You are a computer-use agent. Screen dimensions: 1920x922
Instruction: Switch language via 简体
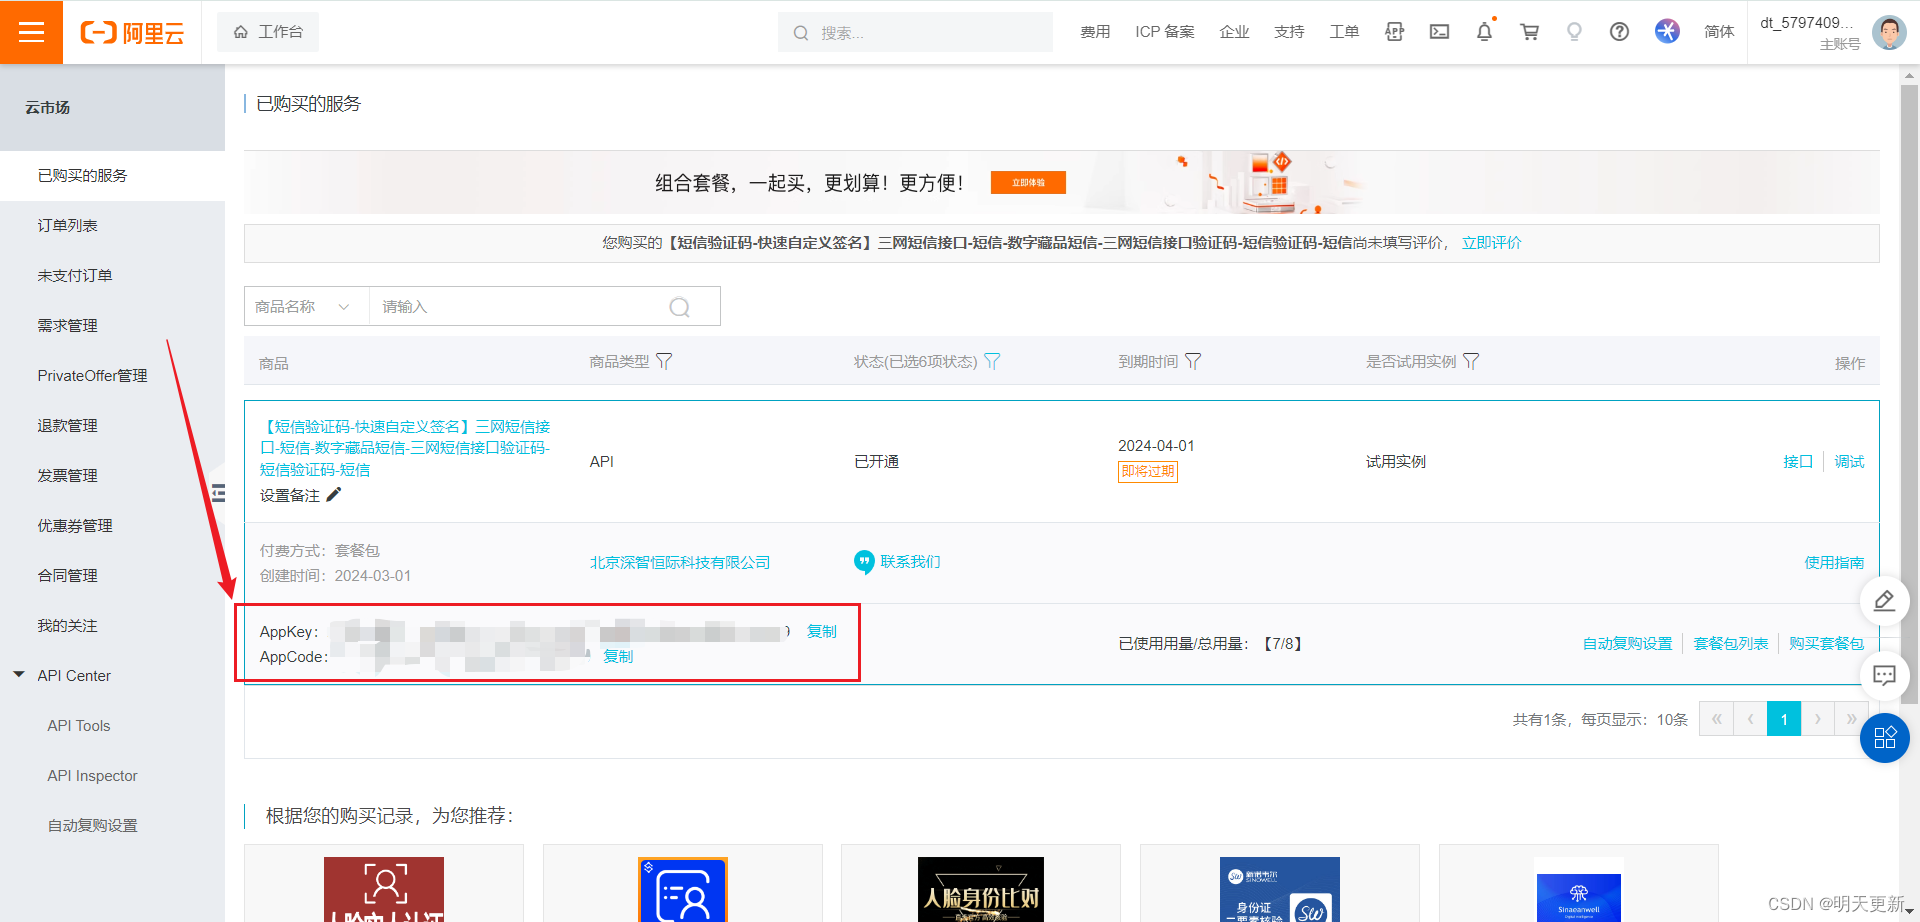(x=1719, y=32)
